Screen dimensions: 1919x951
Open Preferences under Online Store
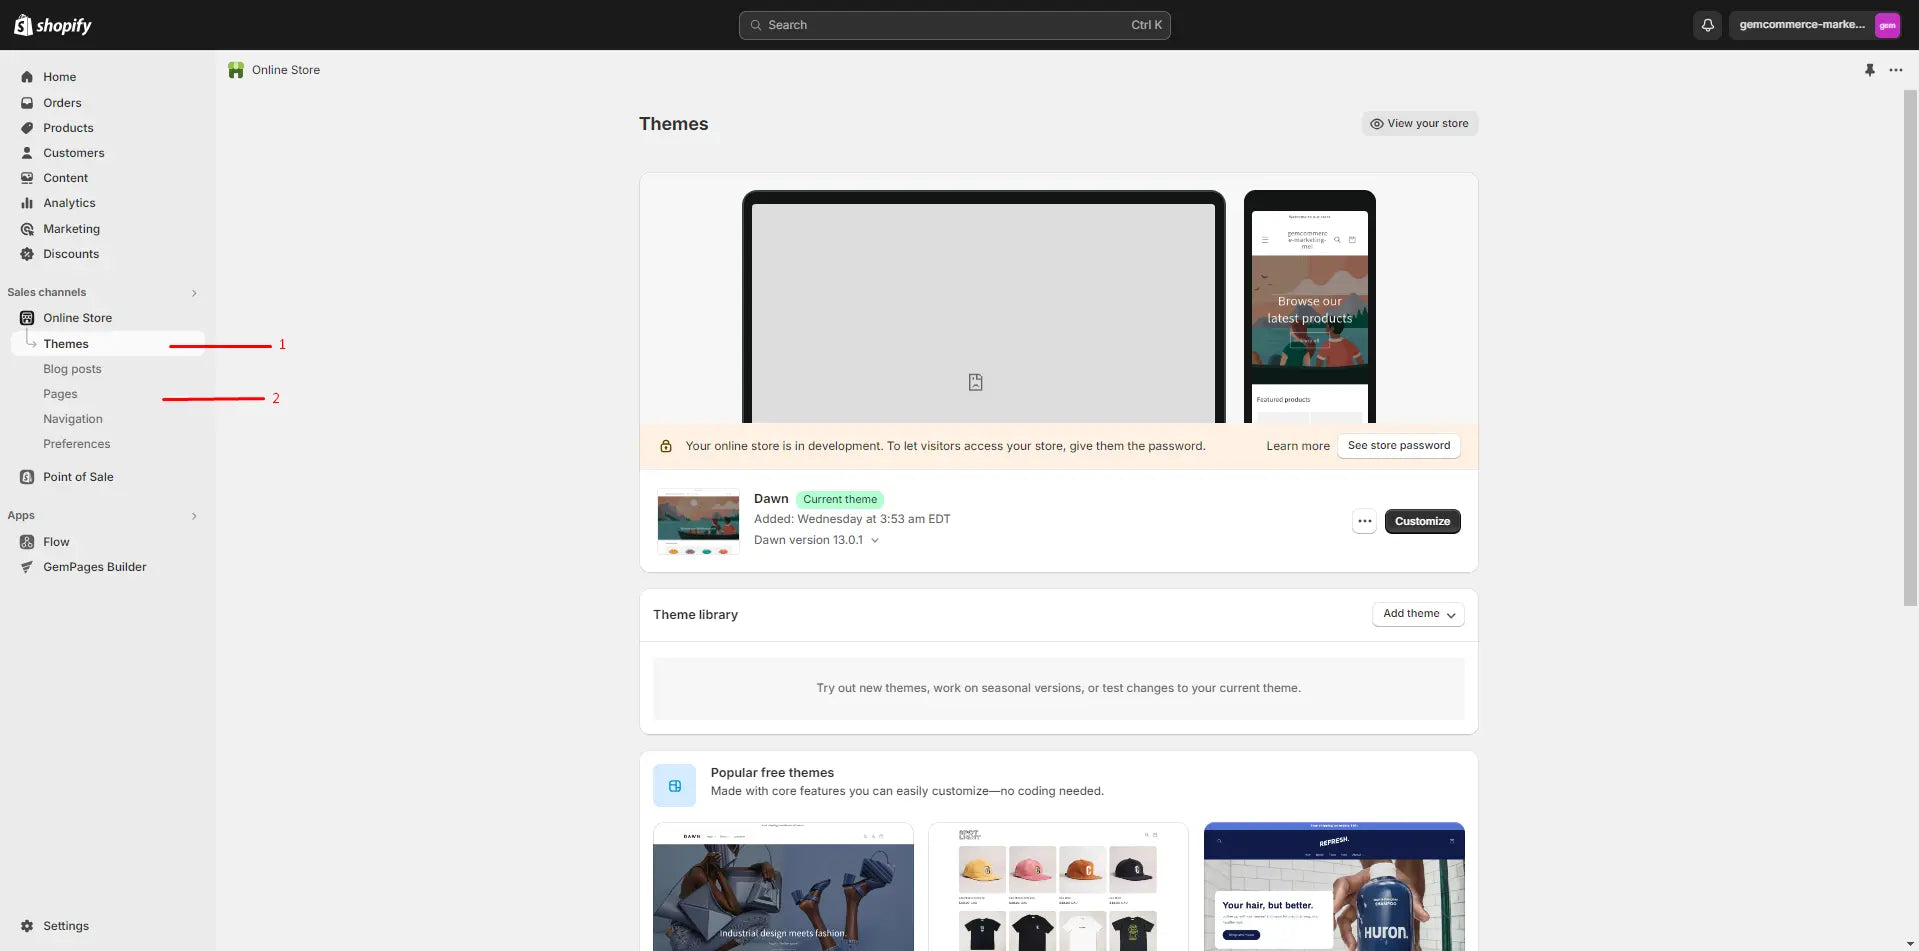point(77,444)
